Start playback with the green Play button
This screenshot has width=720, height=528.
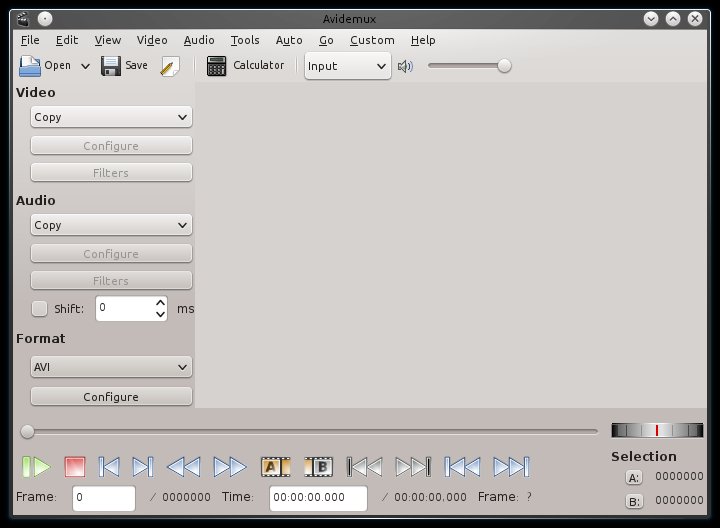pos(36,467)
